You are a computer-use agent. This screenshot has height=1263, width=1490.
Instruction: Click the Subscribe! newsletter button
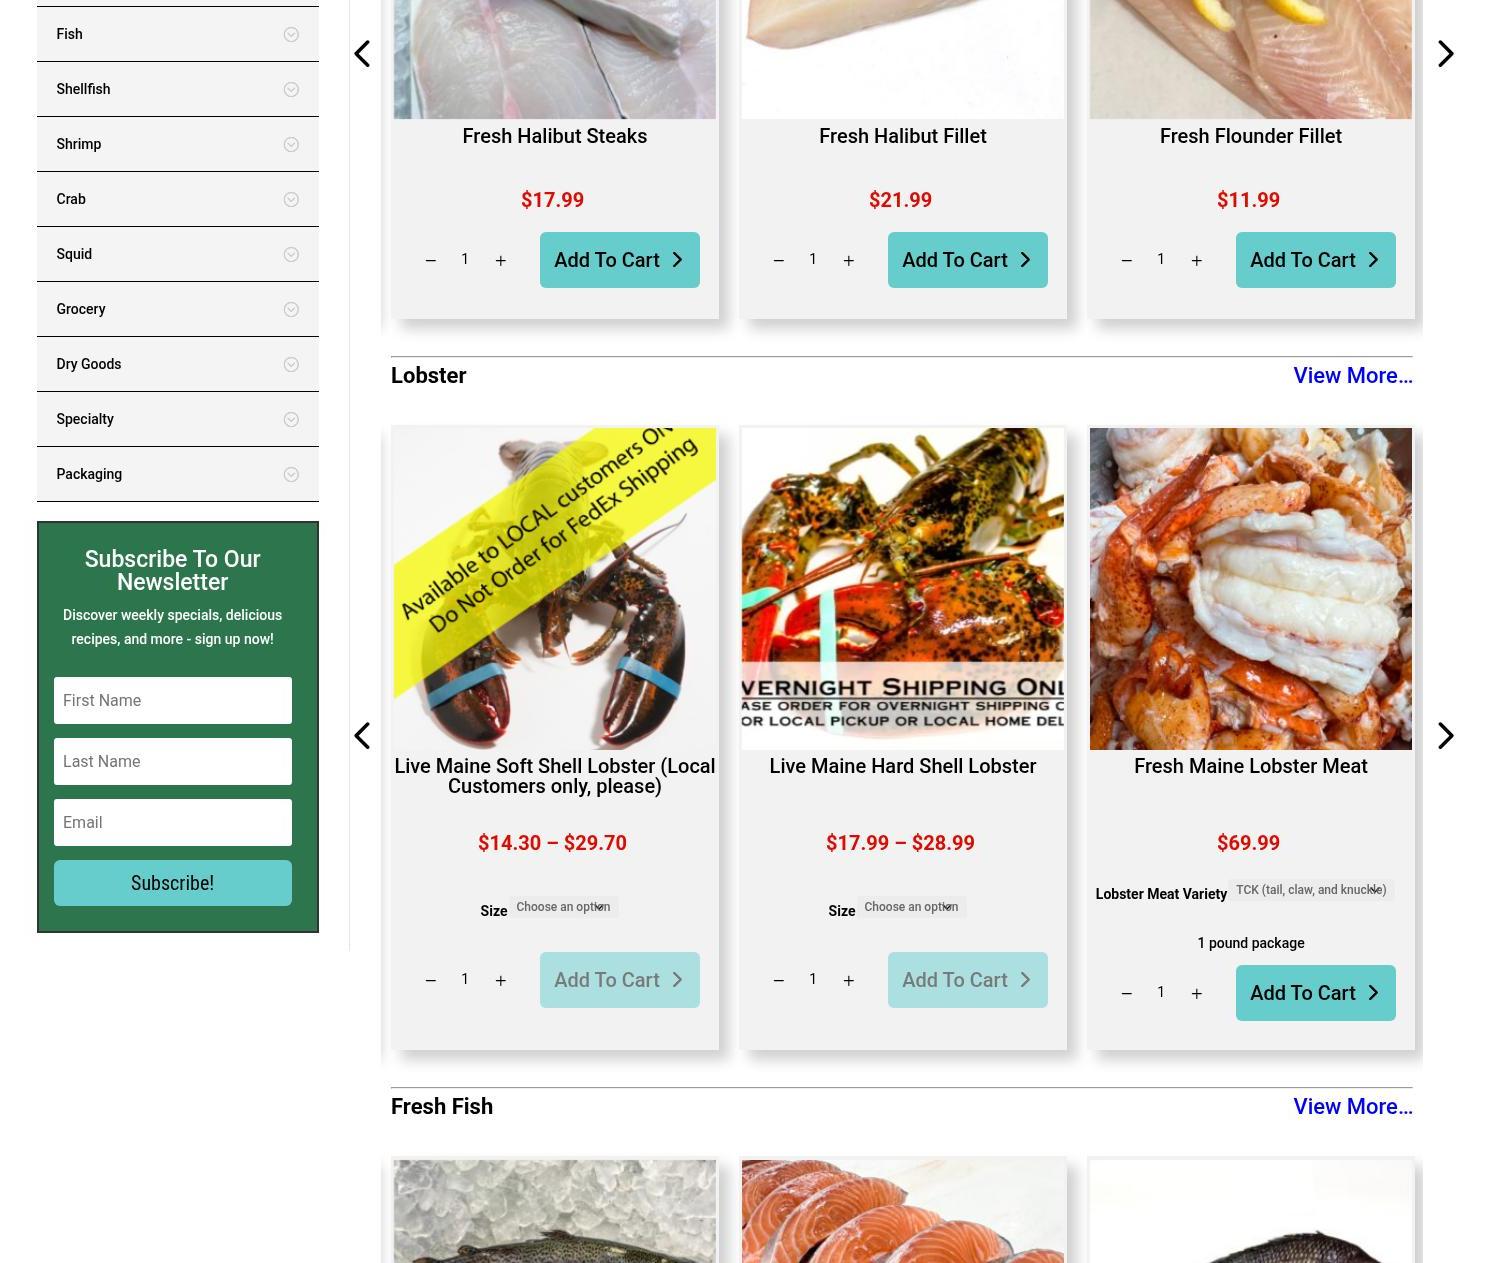(x=173, y=883)
